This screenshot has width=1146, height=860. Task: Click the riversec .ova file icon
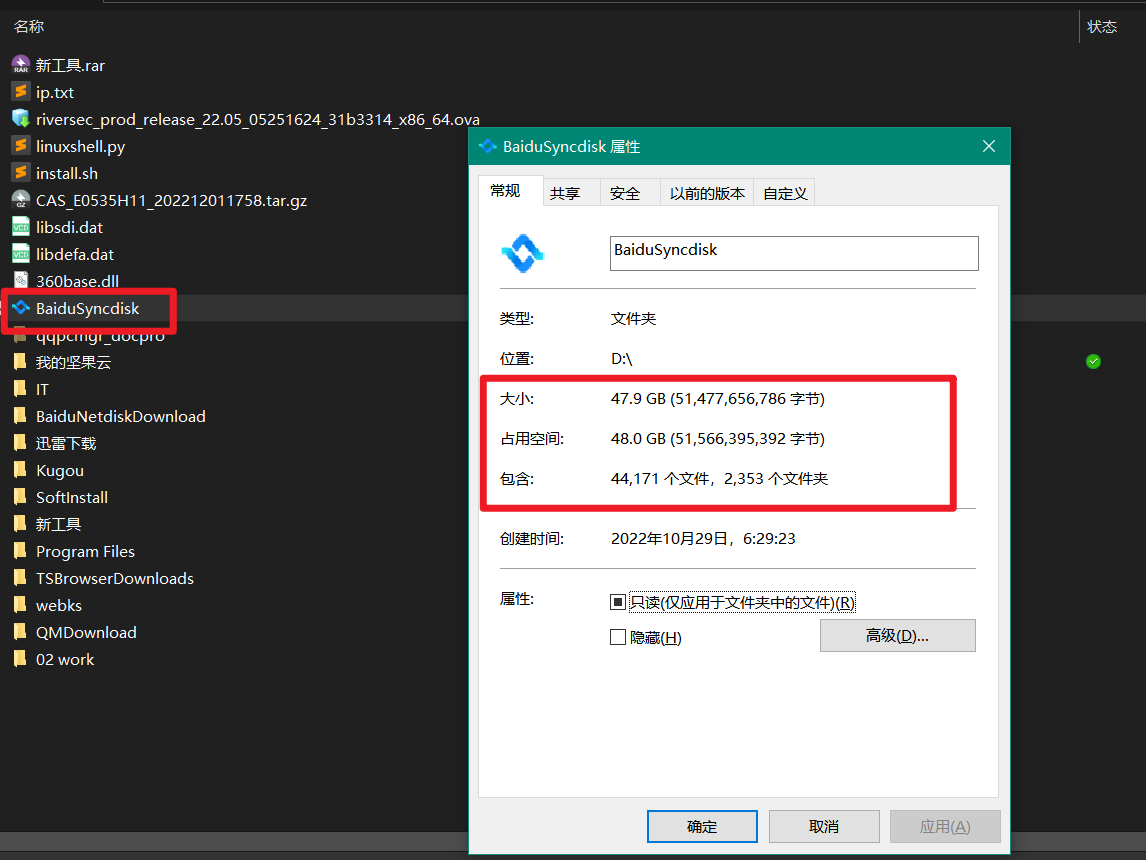click(20, 119)
